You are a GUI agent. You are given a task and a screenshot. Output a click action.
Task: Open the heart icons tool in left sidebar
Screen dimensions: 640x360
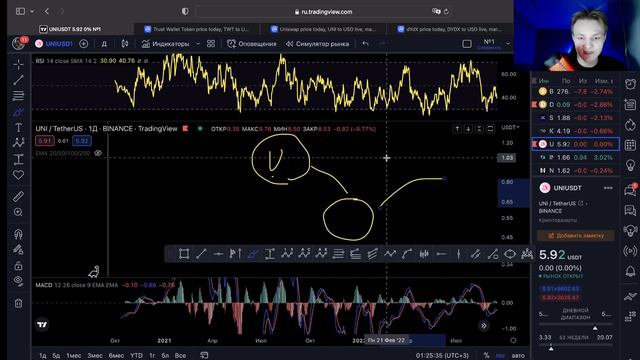(18, 175)
